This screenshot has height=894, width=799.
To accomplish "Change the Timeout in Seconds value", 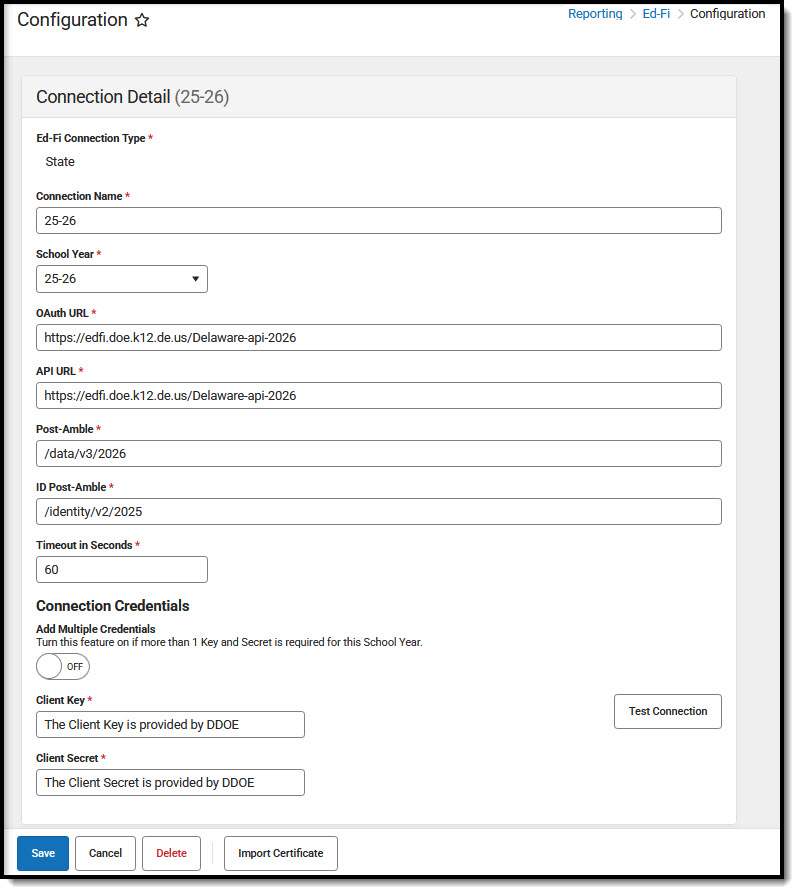I will (121, 570).
